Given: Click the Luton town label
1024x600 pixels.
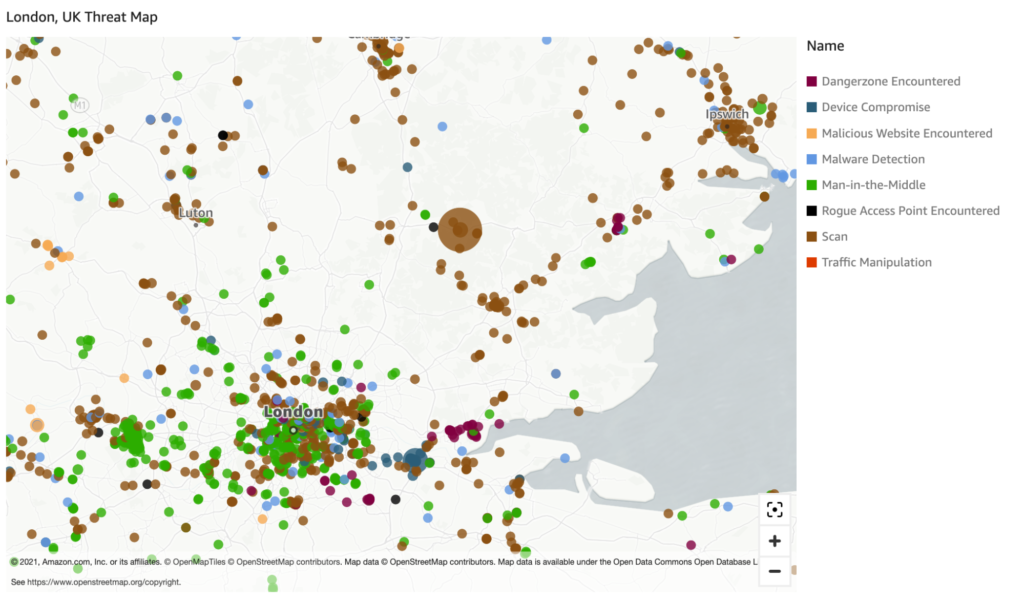Looking at the screenshot, I should 195,213.
